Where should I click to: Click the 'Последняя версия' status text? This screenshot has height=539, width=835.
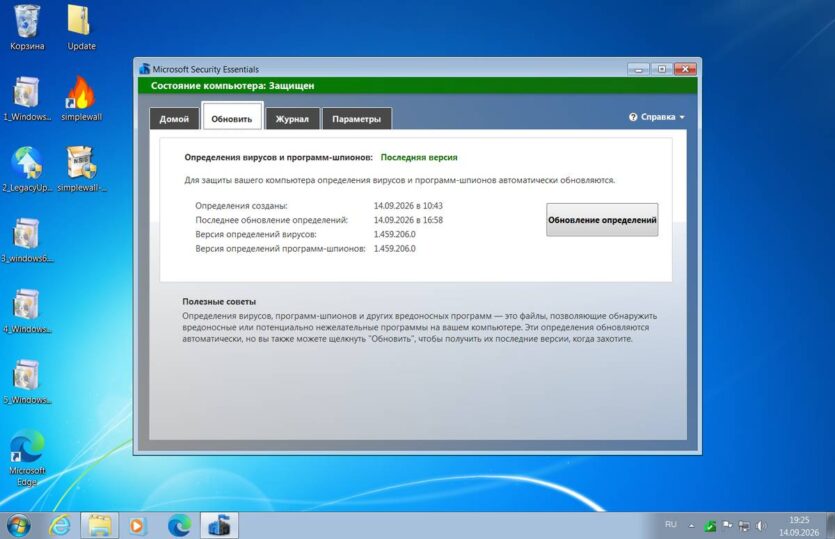(x=419, y=157)
